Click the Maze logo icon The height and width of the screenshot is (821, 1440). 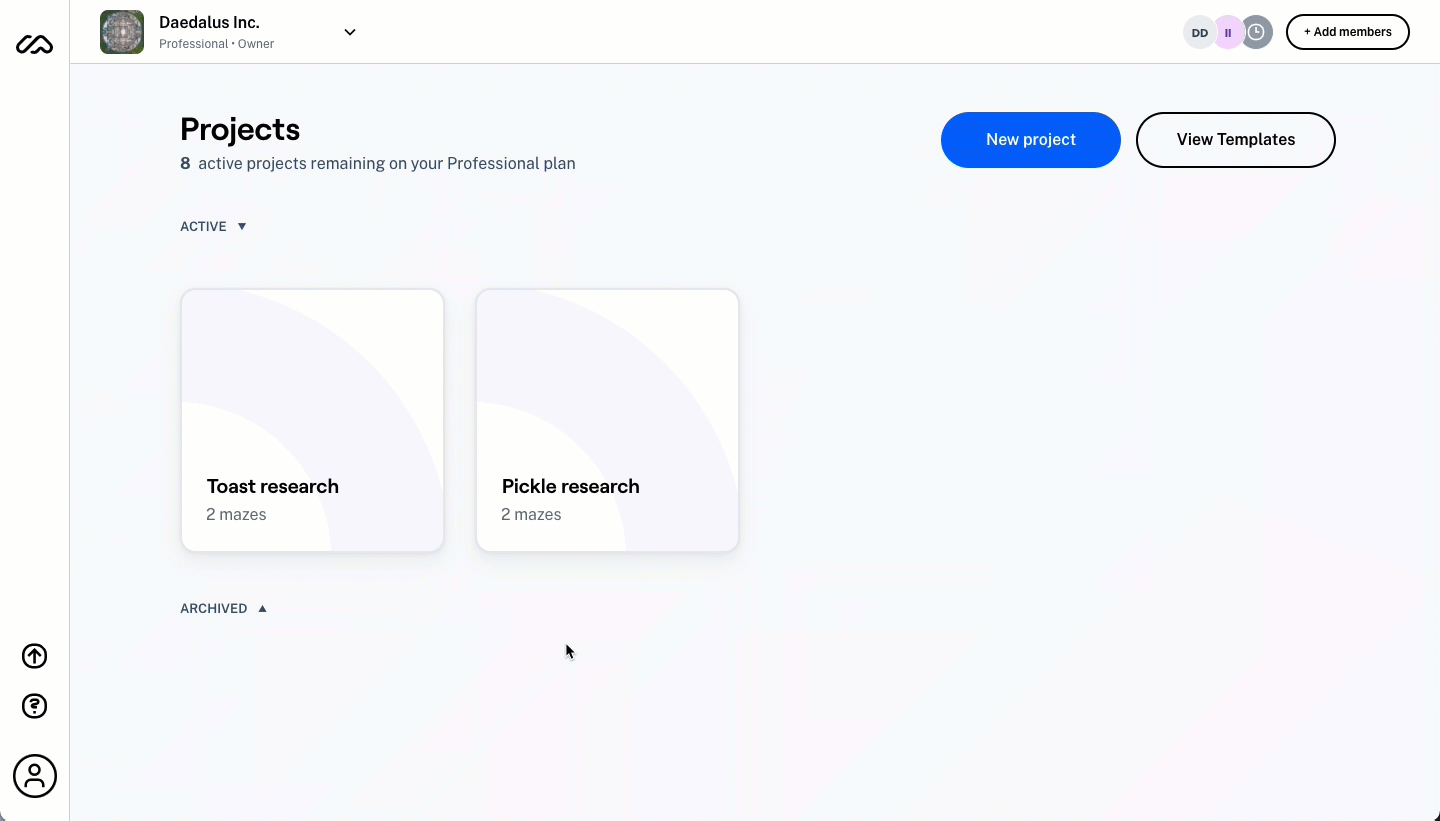[34, 45]
